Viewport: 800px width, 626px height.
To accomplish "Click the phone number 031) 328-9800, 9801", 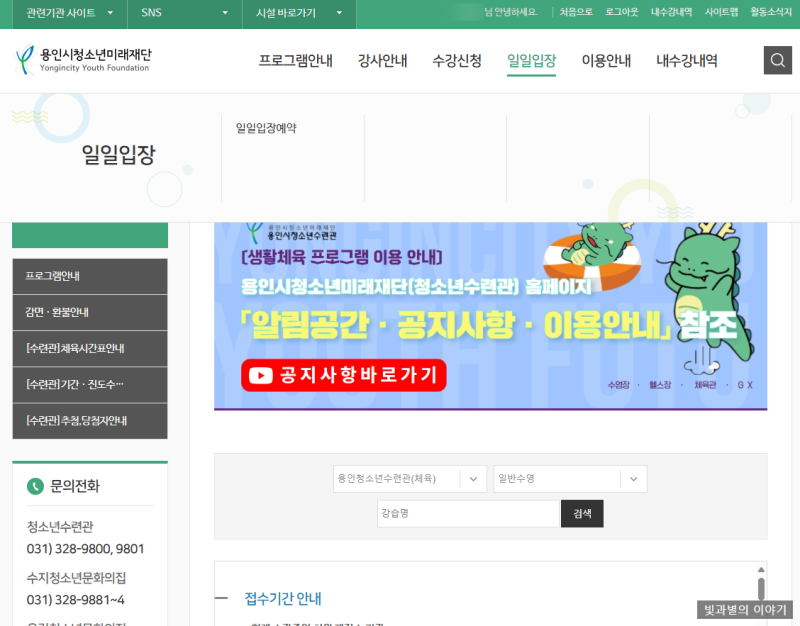I will pyautogui.click(x=85, y=549).
